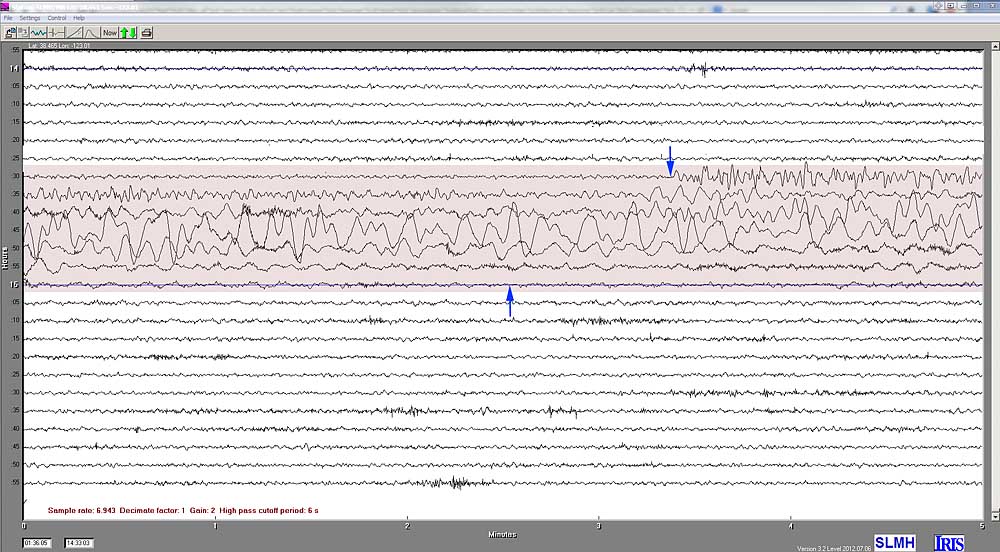Click the "Minutes" axis label
This screenshot has height=552, width=1000.
pyautogui.click(x=503, y=535)
